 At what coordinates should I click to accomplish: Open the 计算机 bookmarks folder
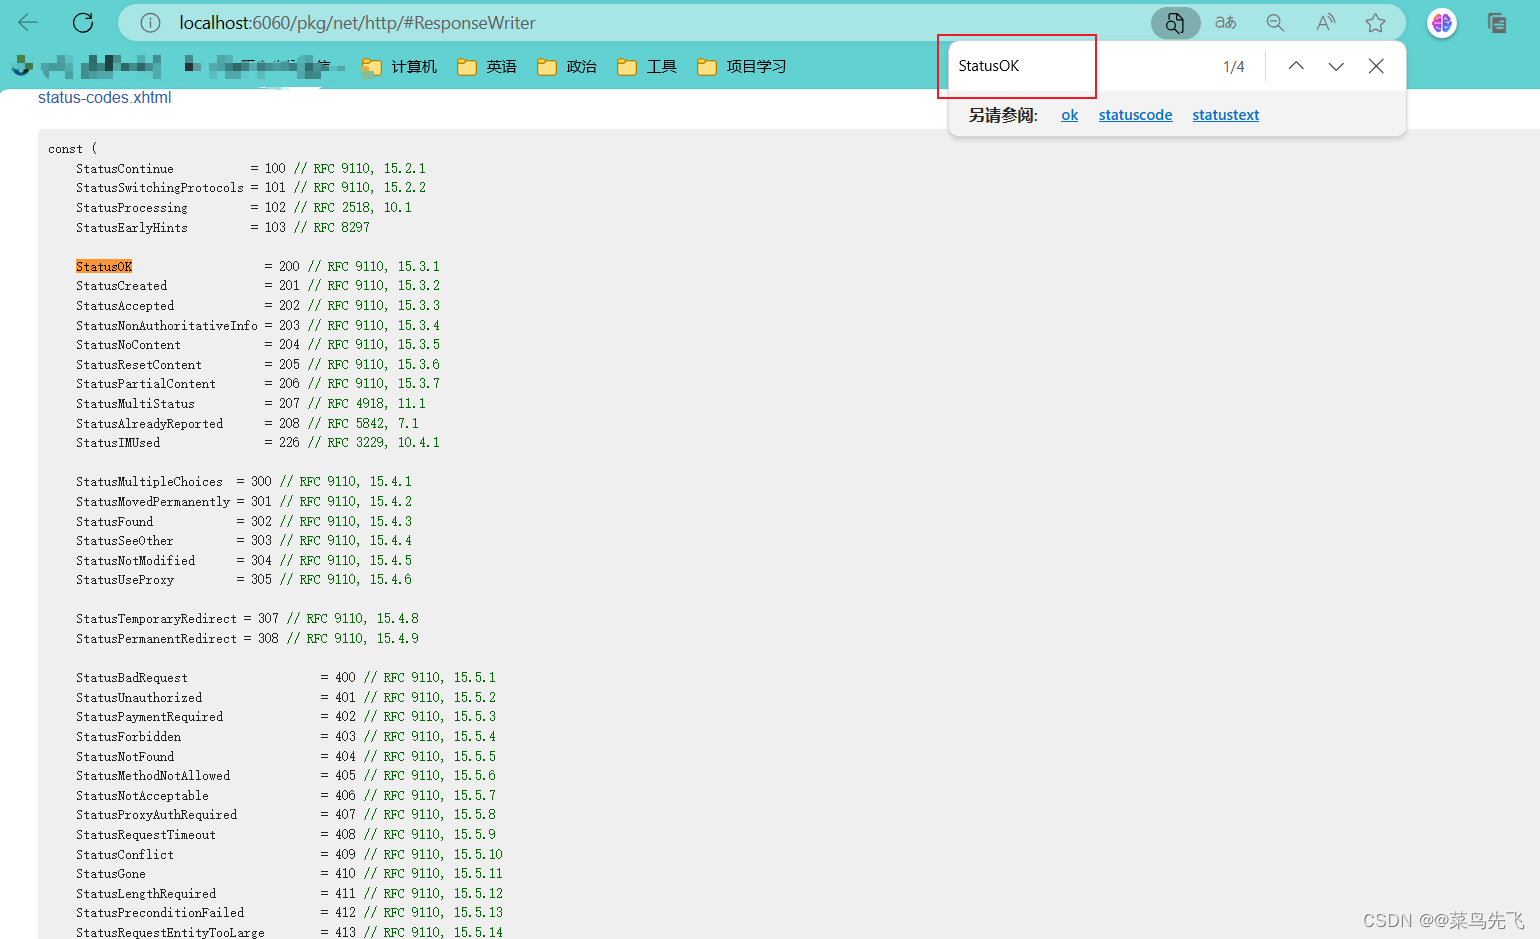point(400,67)
